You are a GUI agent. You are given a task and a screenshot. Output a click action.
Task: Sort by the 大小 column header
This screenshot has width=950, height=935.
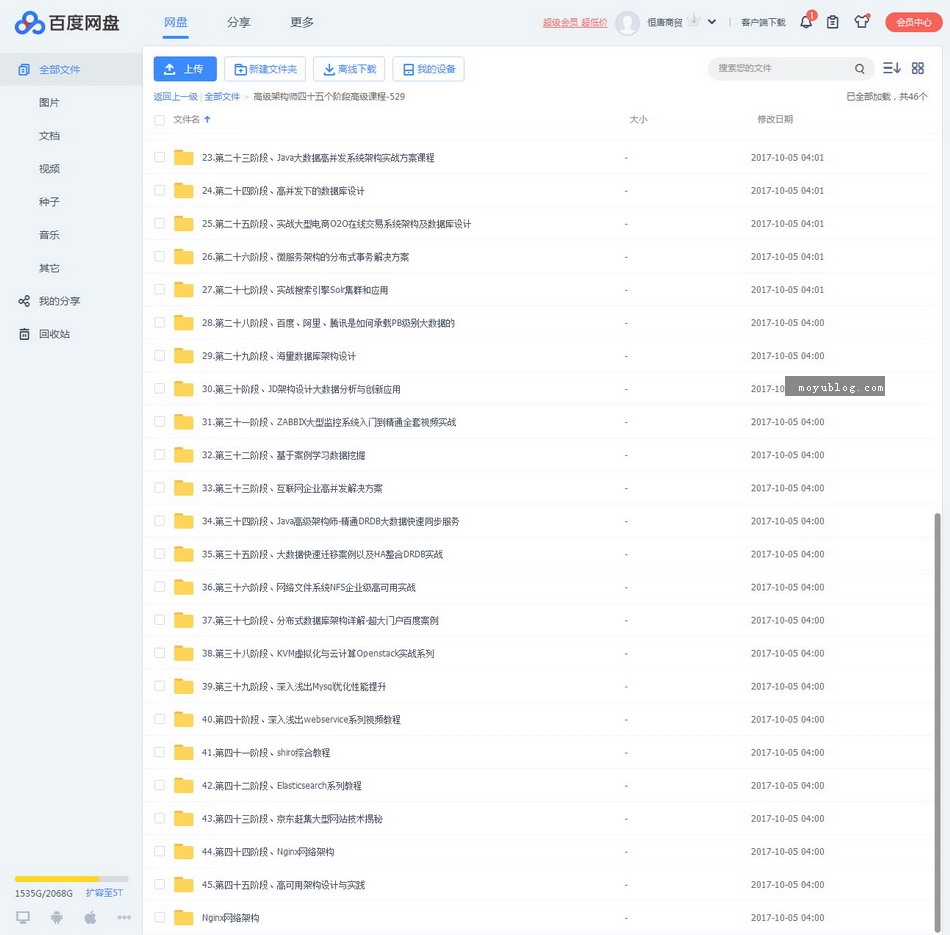(x=638, y=119)
